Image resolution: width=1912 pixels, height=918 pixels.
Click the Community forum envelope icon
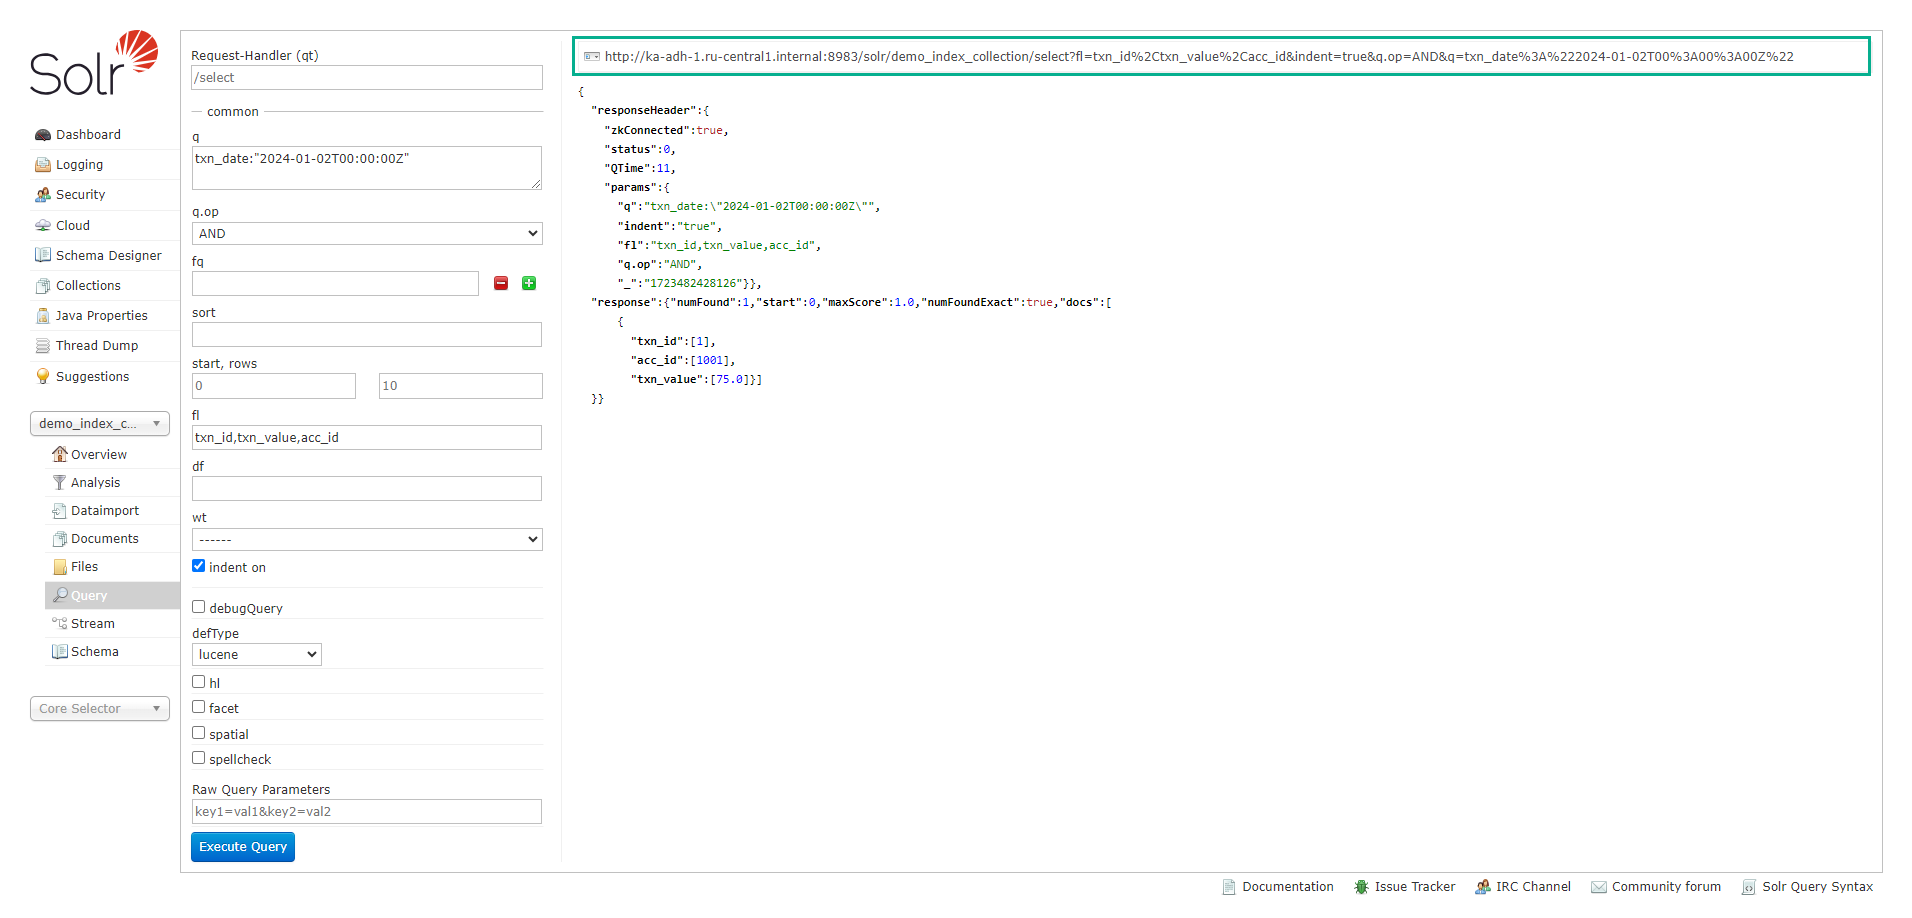(x=1599, y=887)
